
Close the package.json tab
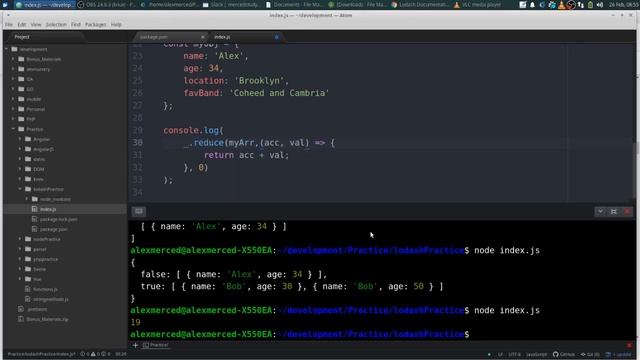pyautogui.click(x=203, y=37)
